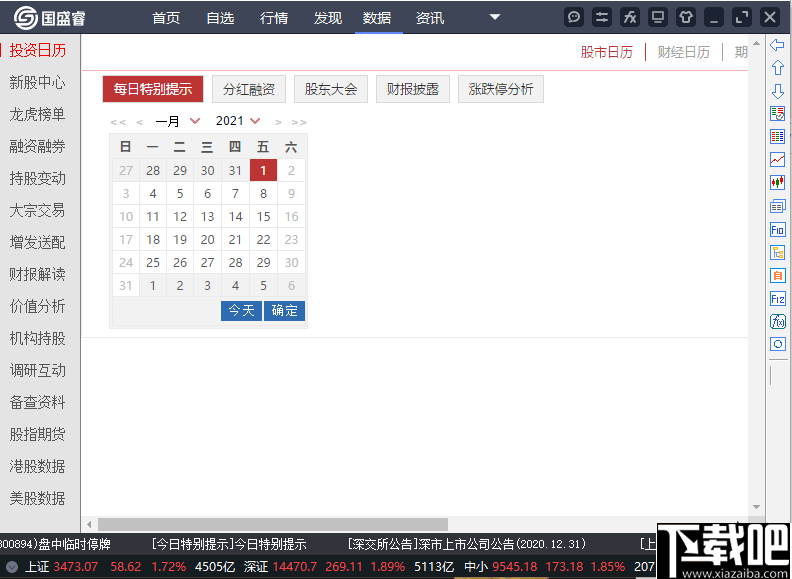
Task: Click the left back arrow in right toolbar
Action: pyautogui.click(x=777, y=45)
